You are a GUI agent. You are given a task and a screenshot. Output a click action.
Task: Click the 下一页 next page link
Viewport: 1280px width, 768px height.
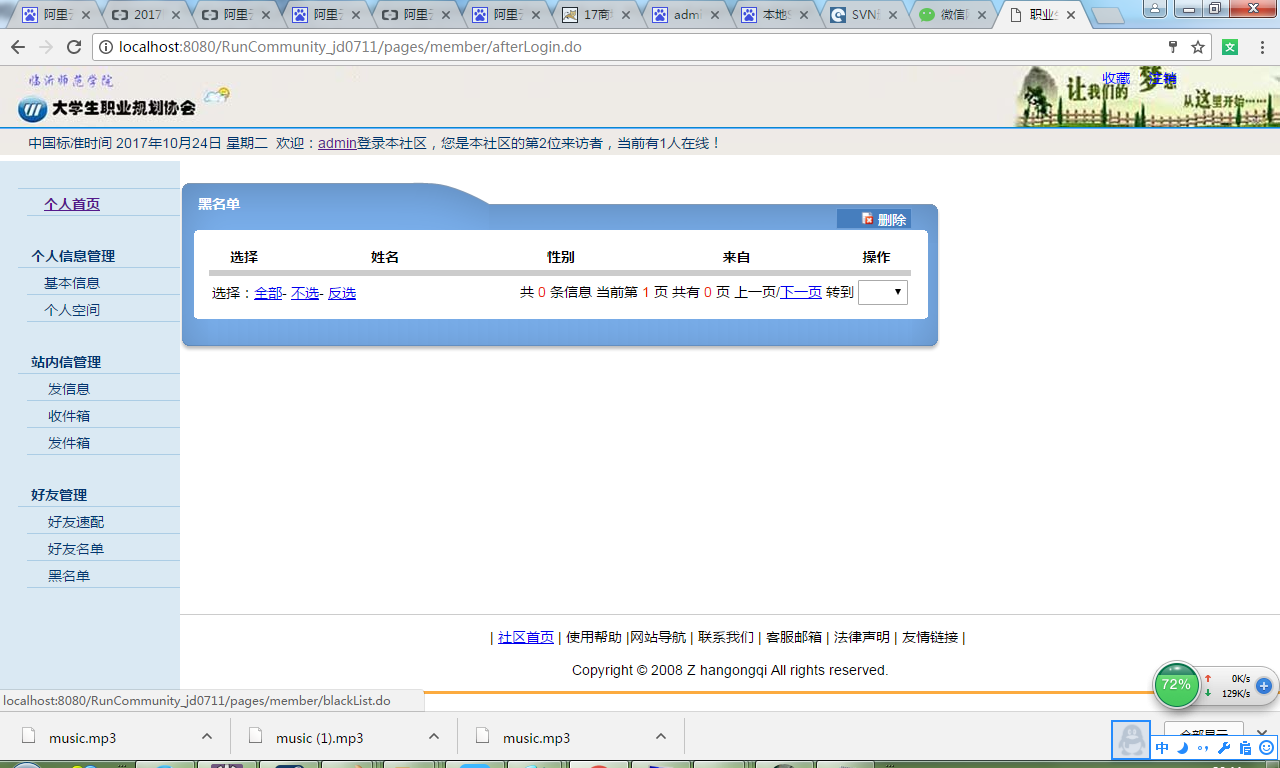[x=800, y=292]
